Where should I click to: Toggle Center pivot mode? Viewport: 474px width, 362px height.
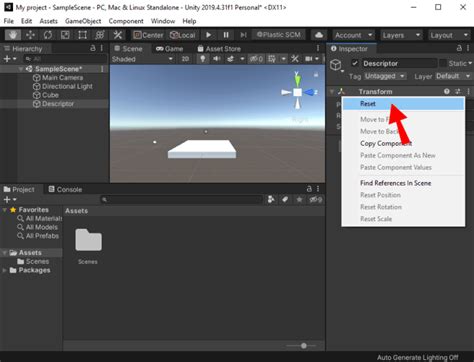(148, 35)
